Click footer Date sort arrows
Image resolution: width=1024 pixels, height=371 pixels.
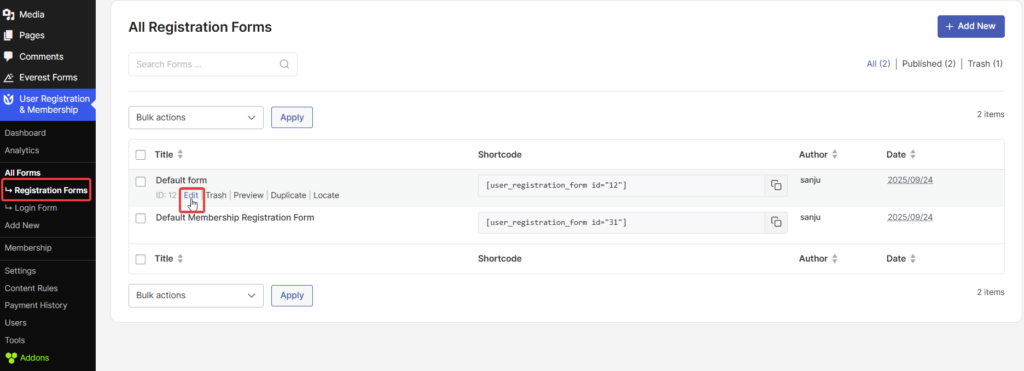tap(913, 259)
